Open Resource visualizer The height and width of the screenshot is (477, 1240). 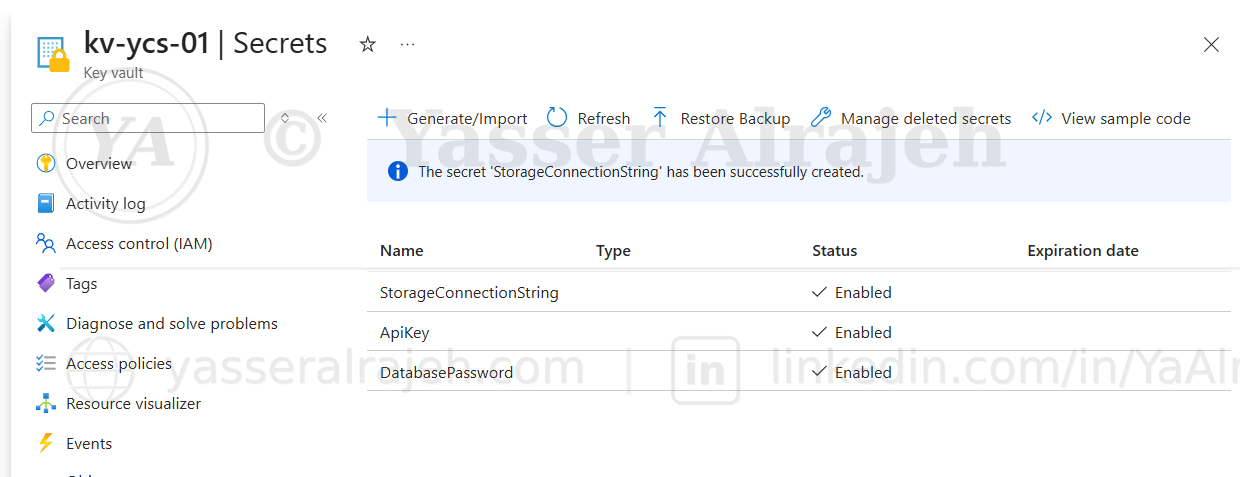click(134, 403)
